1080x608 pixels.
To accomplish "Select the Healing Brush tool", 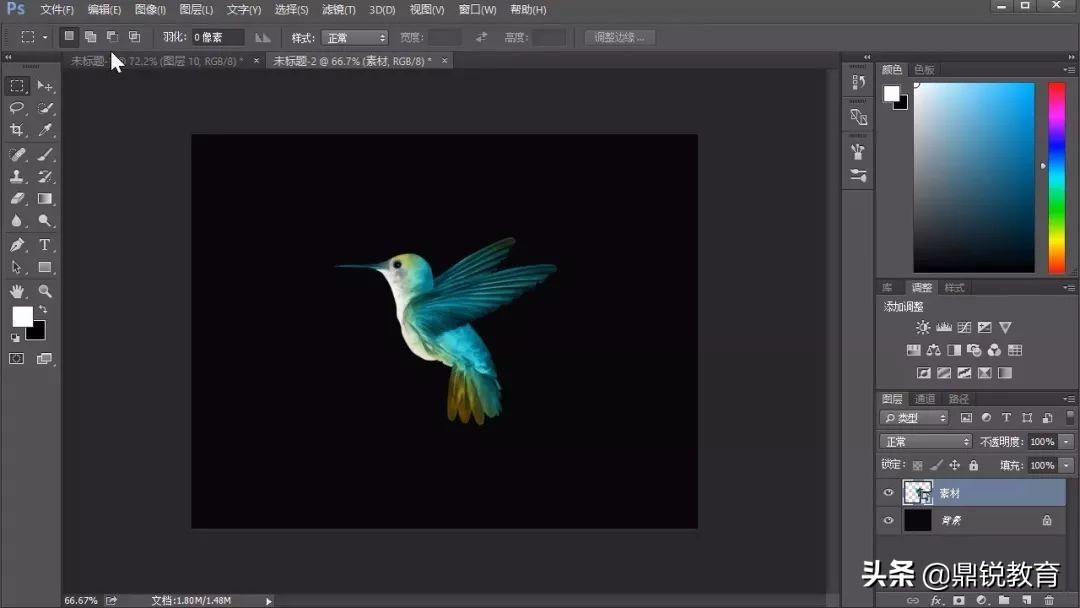I will 17,155.
